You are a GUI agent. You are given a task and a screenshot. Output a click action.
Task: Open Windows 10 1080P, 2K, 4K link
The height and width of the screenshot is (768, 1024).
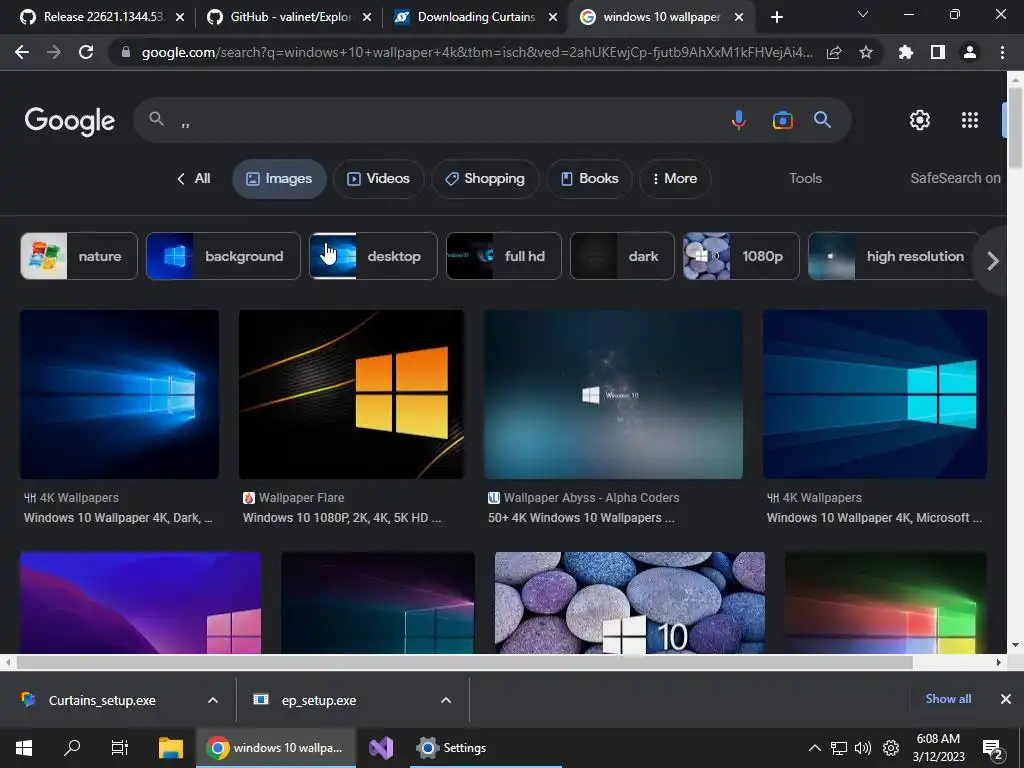[342, 518]
